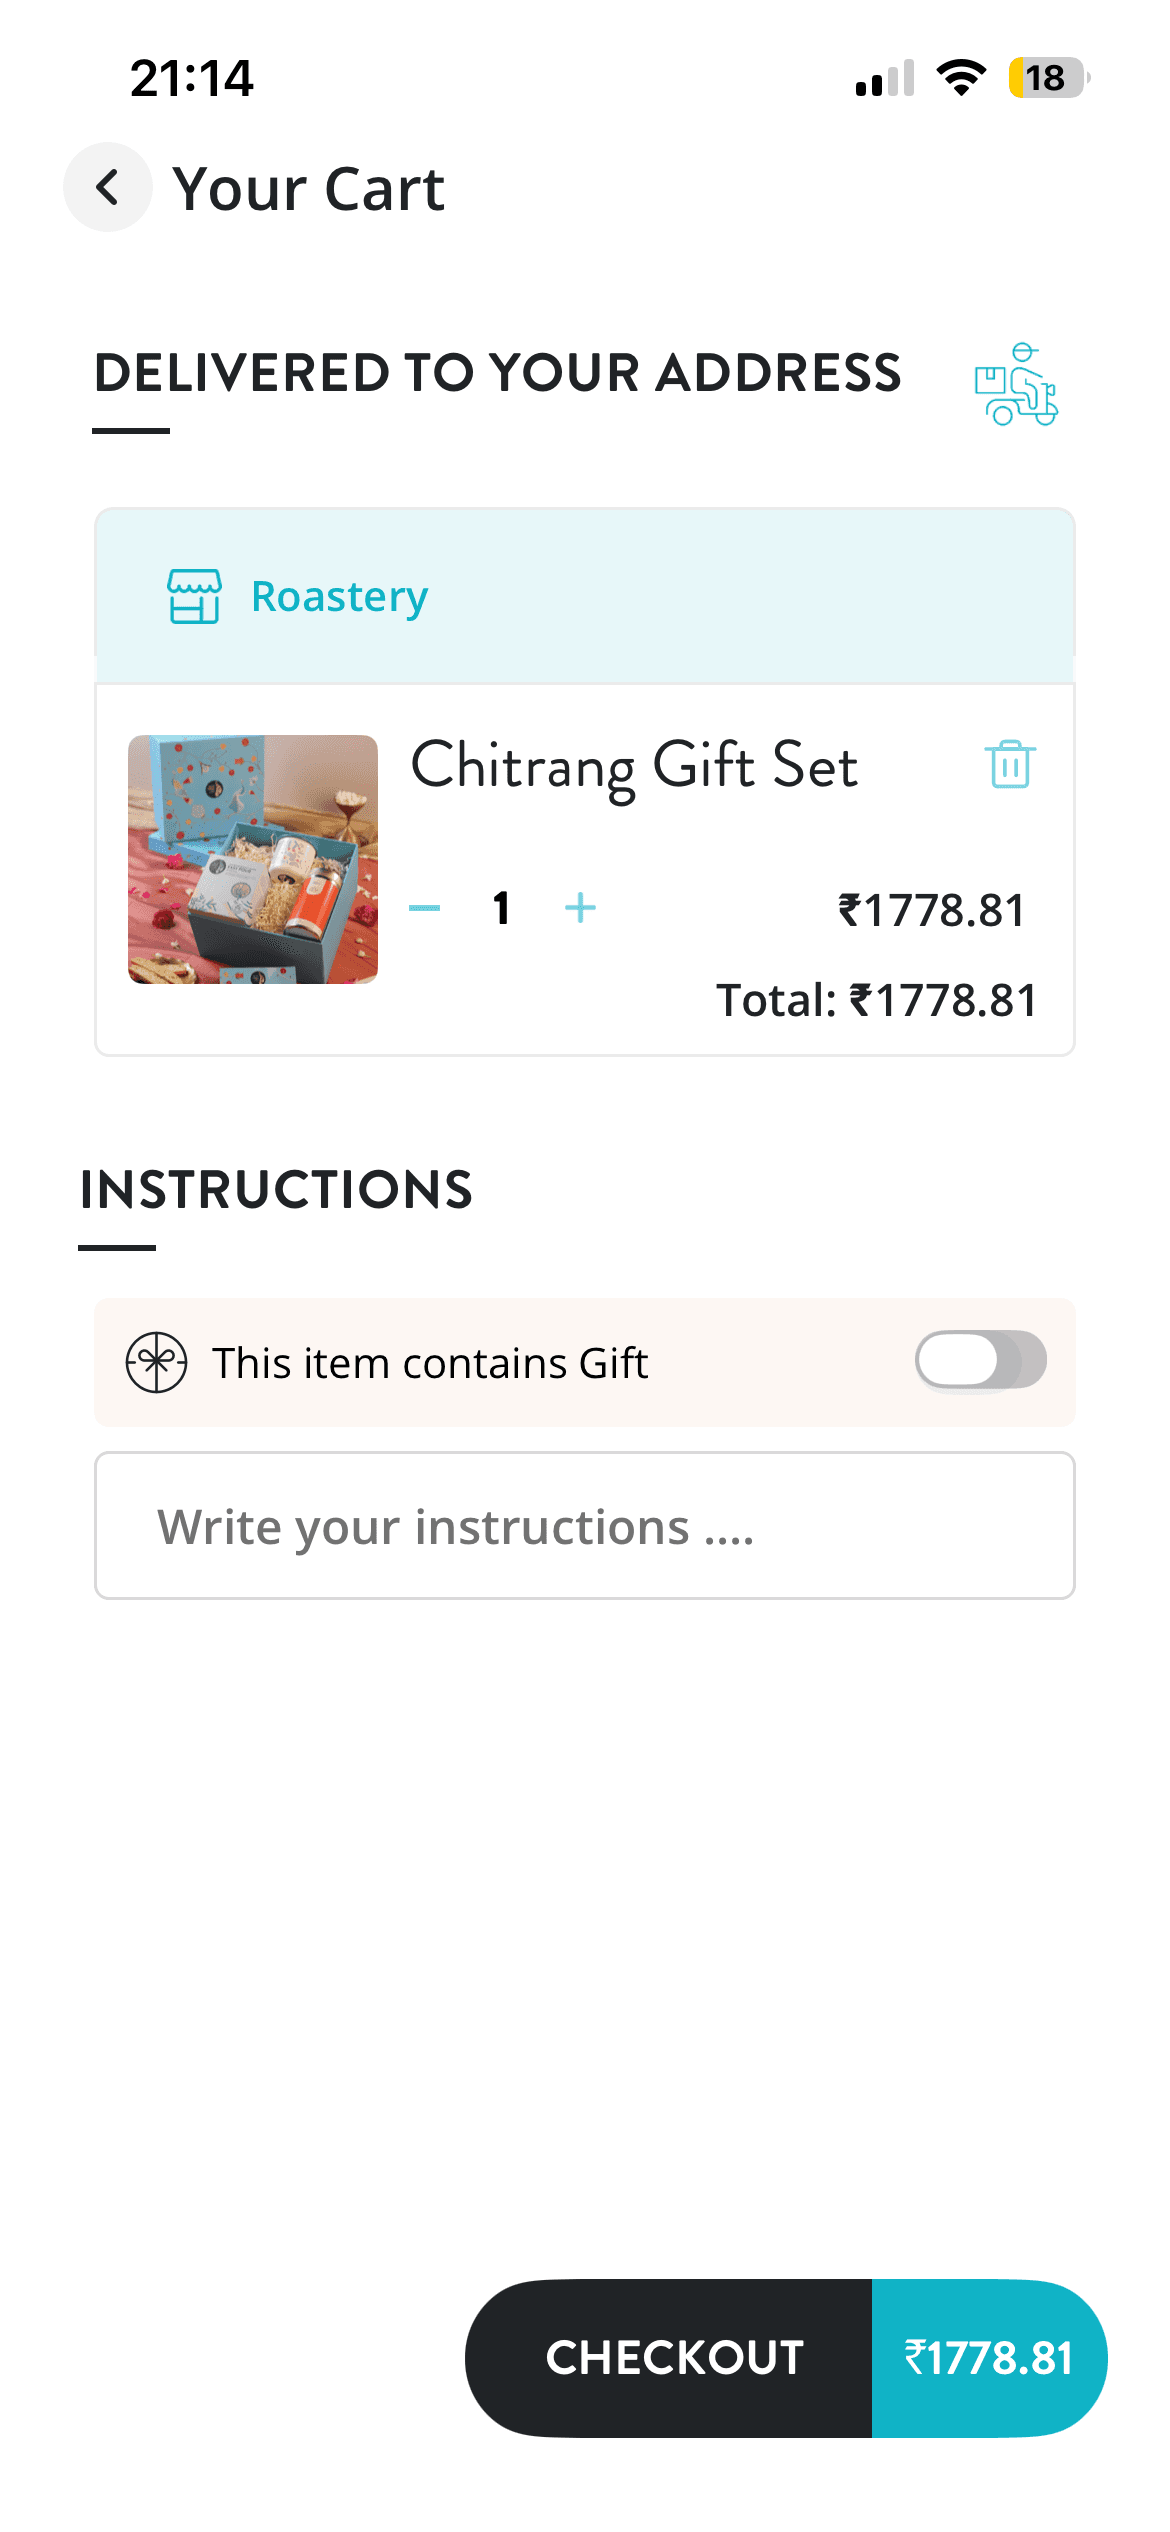
Task: Tap the Wi-Fi status icon
Action: [960, 78]
